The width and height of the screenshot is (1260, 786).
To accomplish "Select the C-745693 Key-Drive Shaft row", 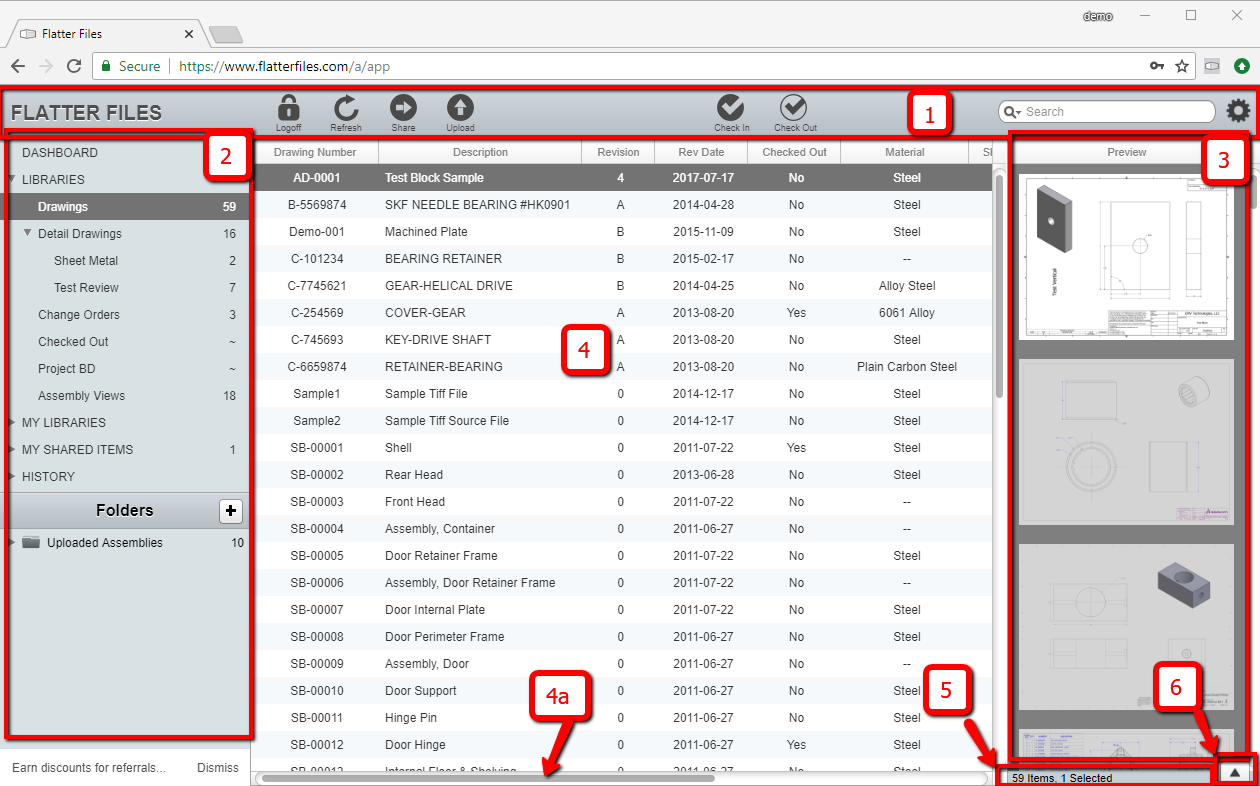I will coord(623,340).
